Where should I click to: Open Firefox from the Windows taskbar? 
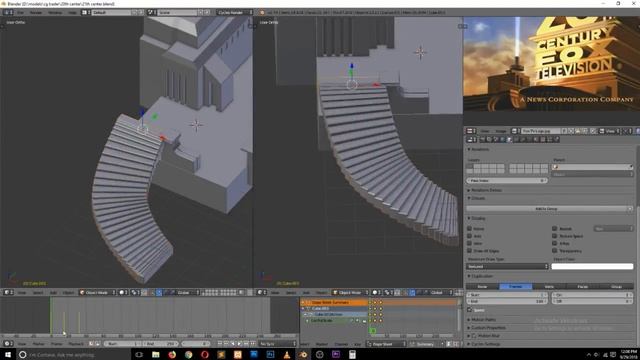172,355
